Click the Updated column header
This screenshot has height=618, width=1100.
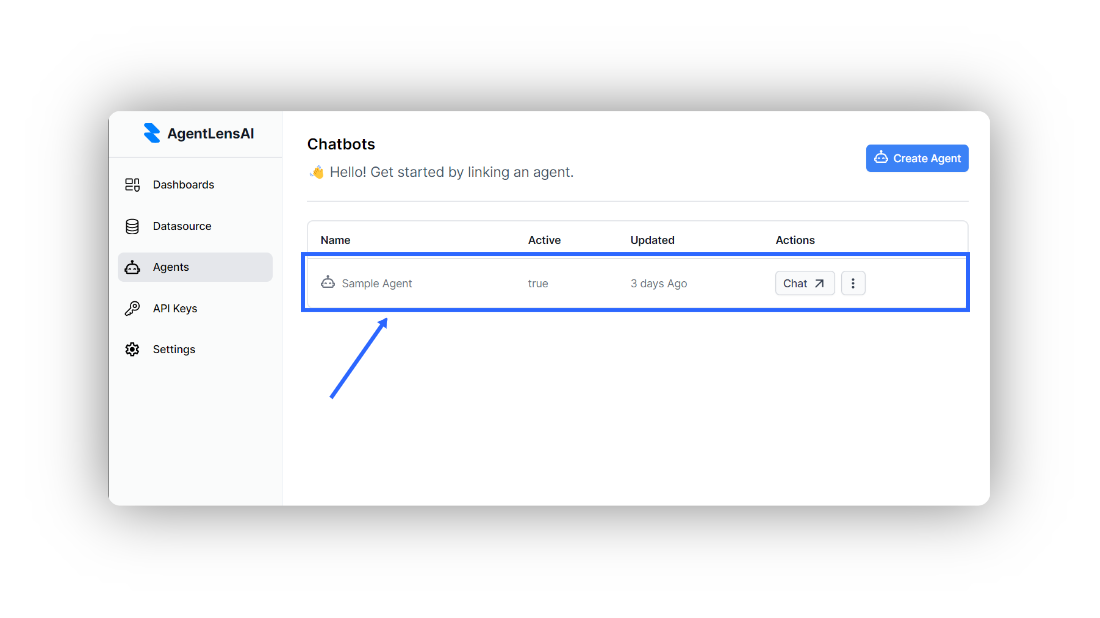tap(652, 240)
